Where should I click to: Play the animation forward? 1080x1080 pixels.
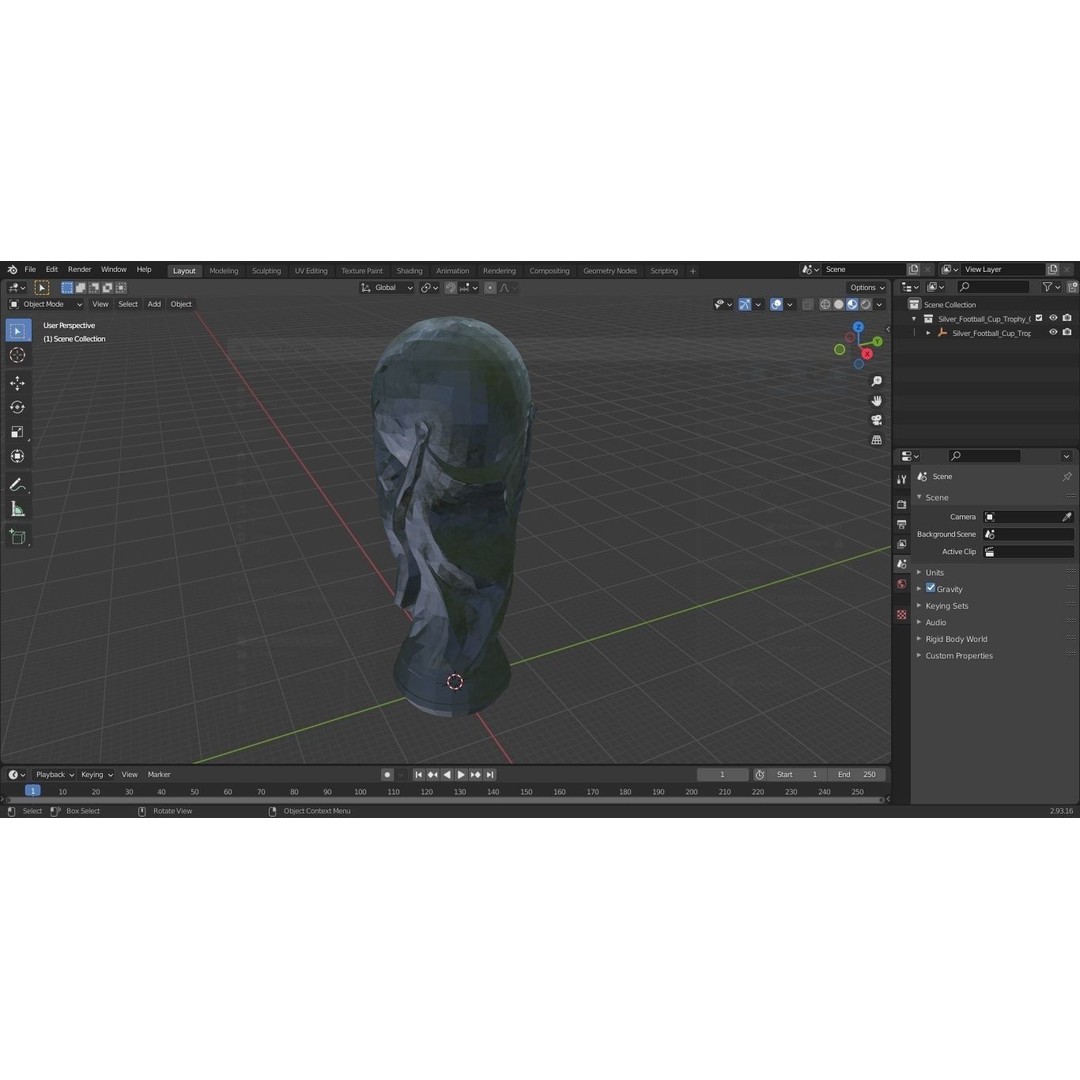tap(461, 775)
